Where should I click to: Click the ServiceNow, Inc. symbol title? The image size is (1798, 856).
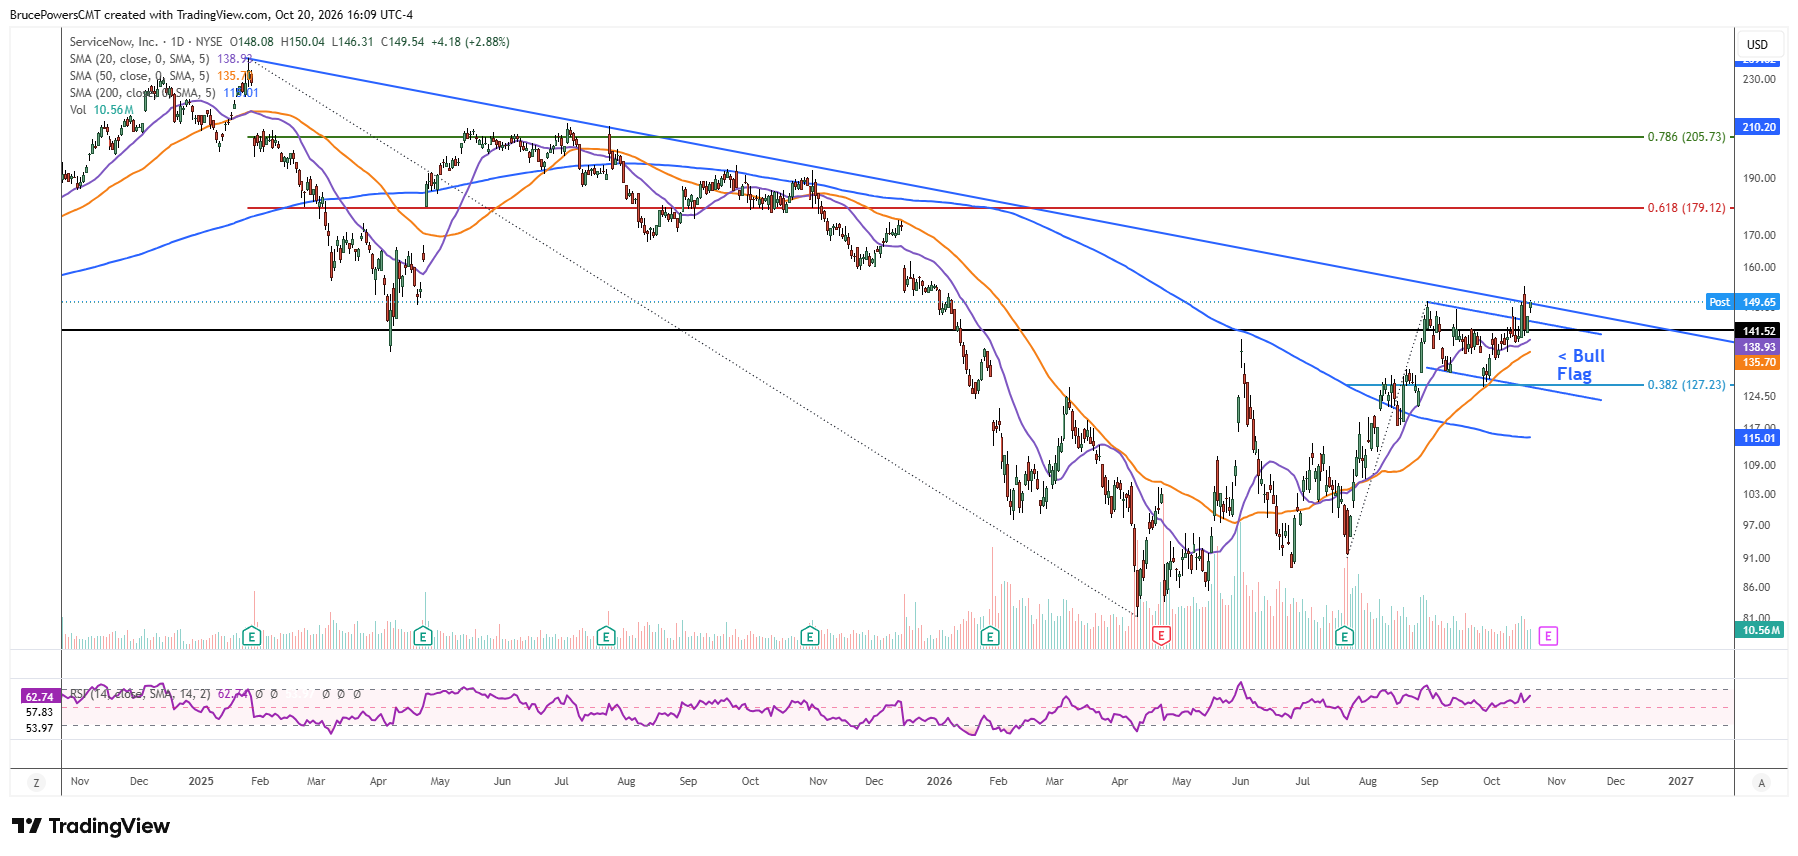[113, 42]
